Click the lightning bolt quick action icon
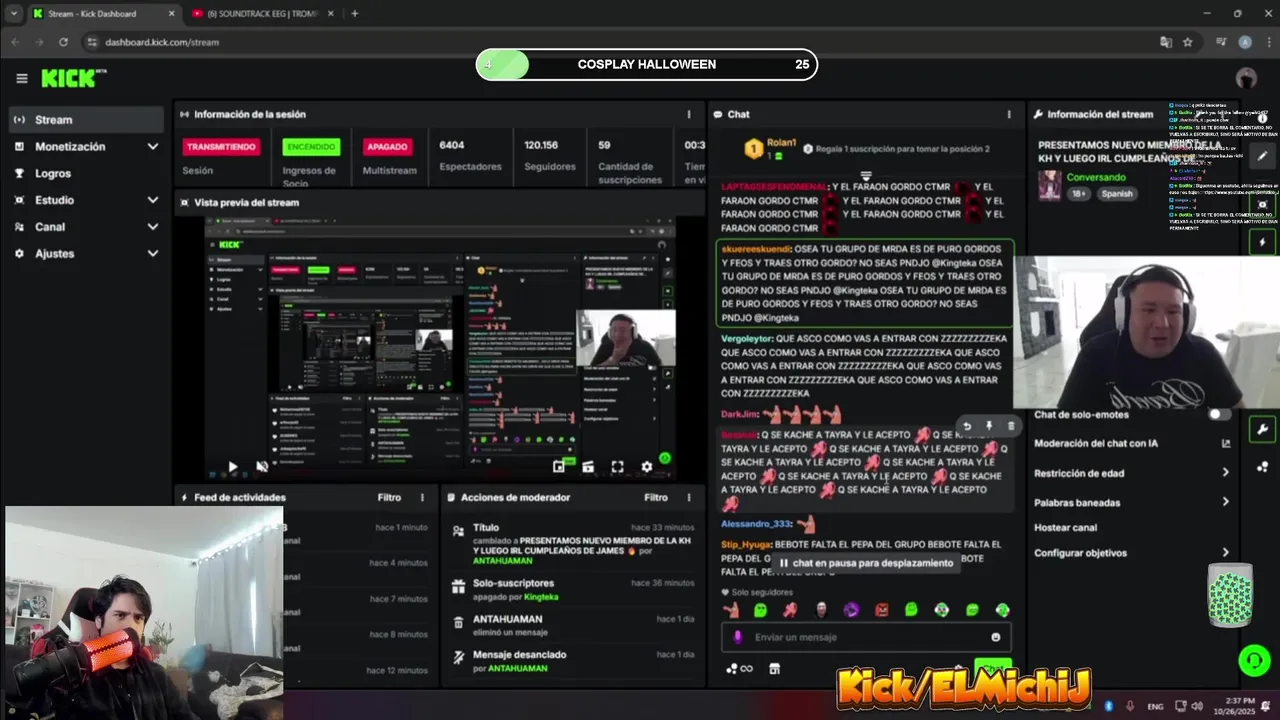The height and width of the screenshot is (720, 1280). point(1262,242)
